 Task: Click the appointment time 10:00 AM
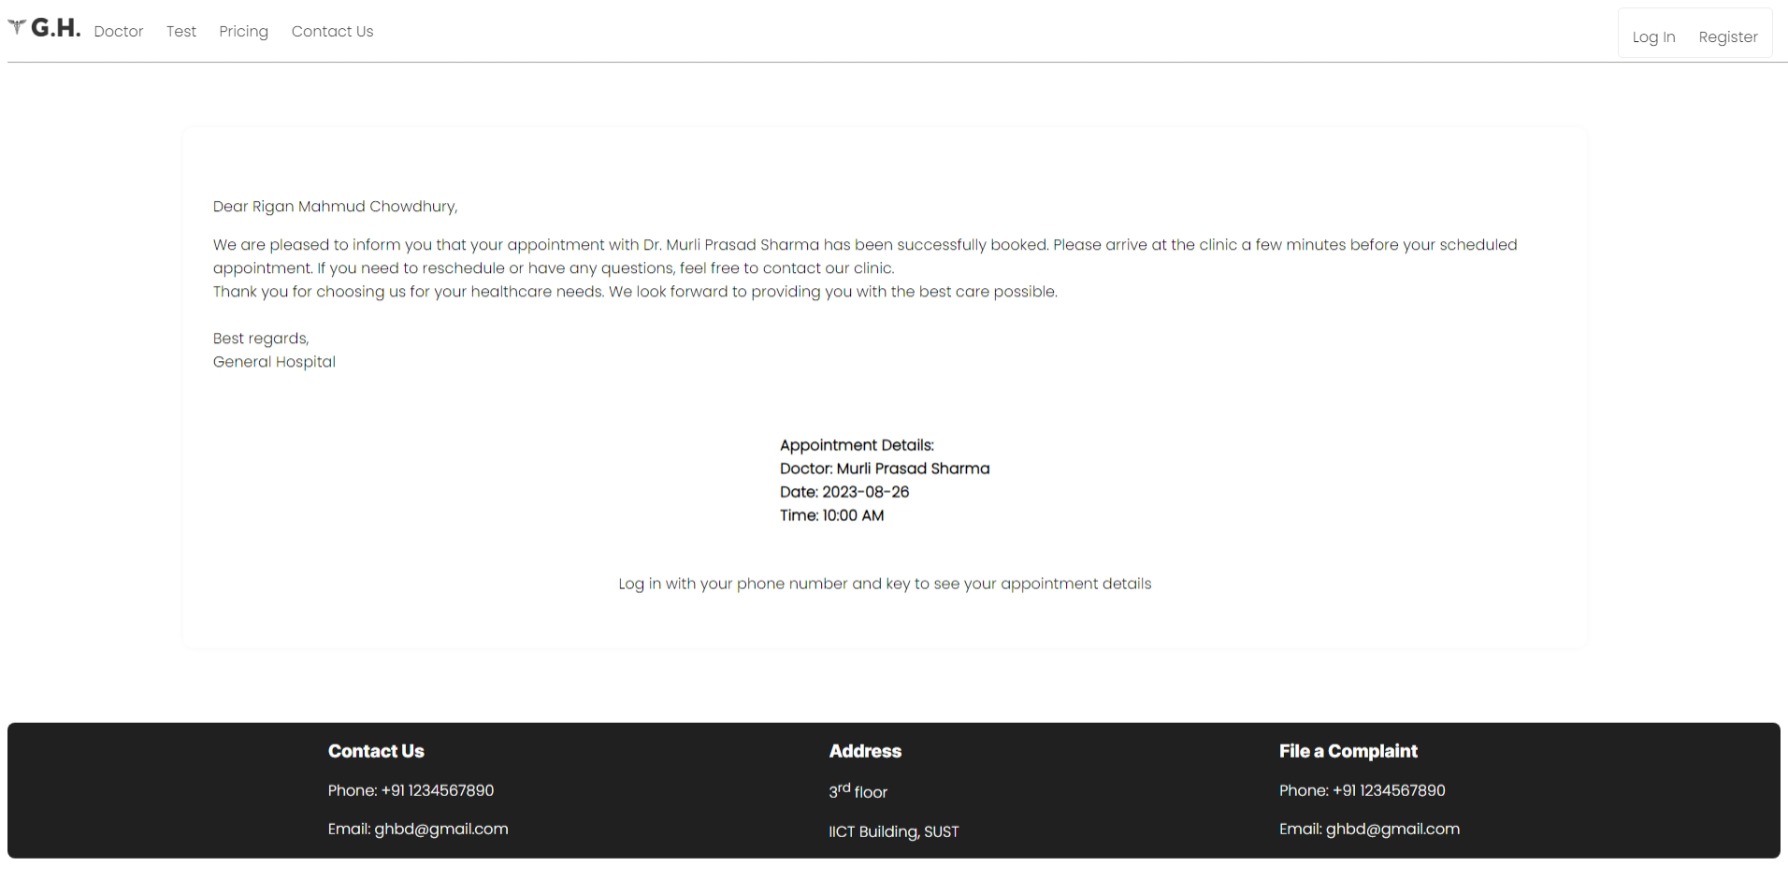tap(852, 516)
